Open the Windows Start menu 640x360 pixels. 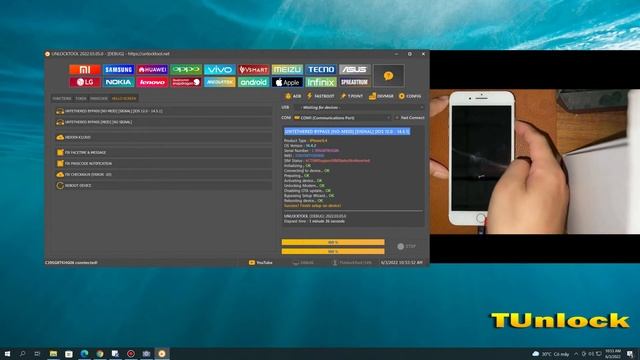(x=7, y=354)
